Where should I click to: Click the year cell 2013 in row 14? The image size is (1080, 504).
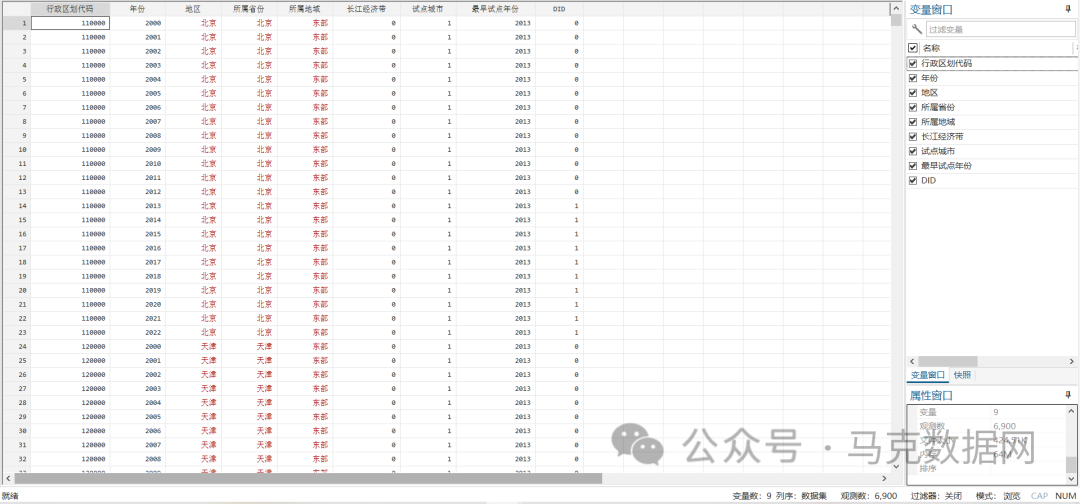pyautogui.click(x=137, y=206)
